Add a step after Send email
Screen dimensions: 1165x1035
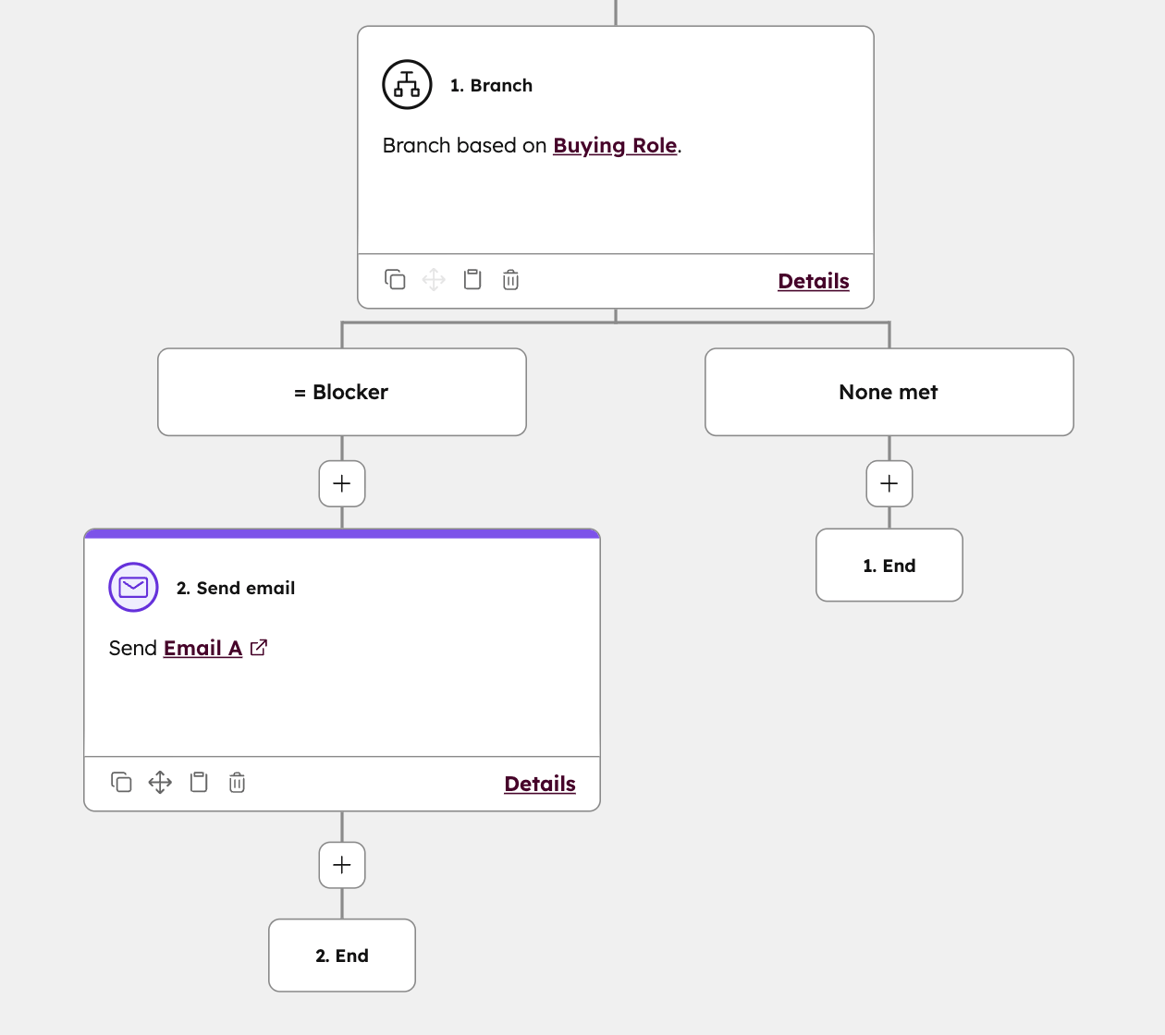(342, 864)
